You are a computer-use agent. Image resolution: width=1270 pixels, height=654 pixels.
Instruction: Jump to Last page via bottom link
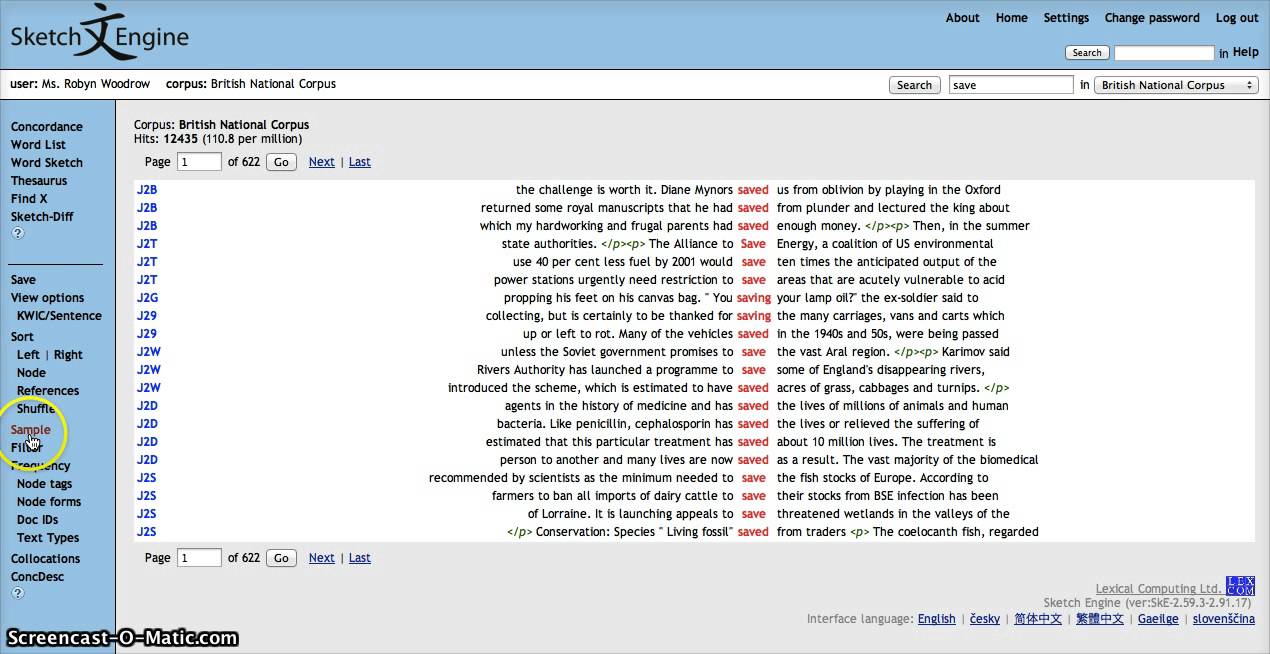(359, 558)
